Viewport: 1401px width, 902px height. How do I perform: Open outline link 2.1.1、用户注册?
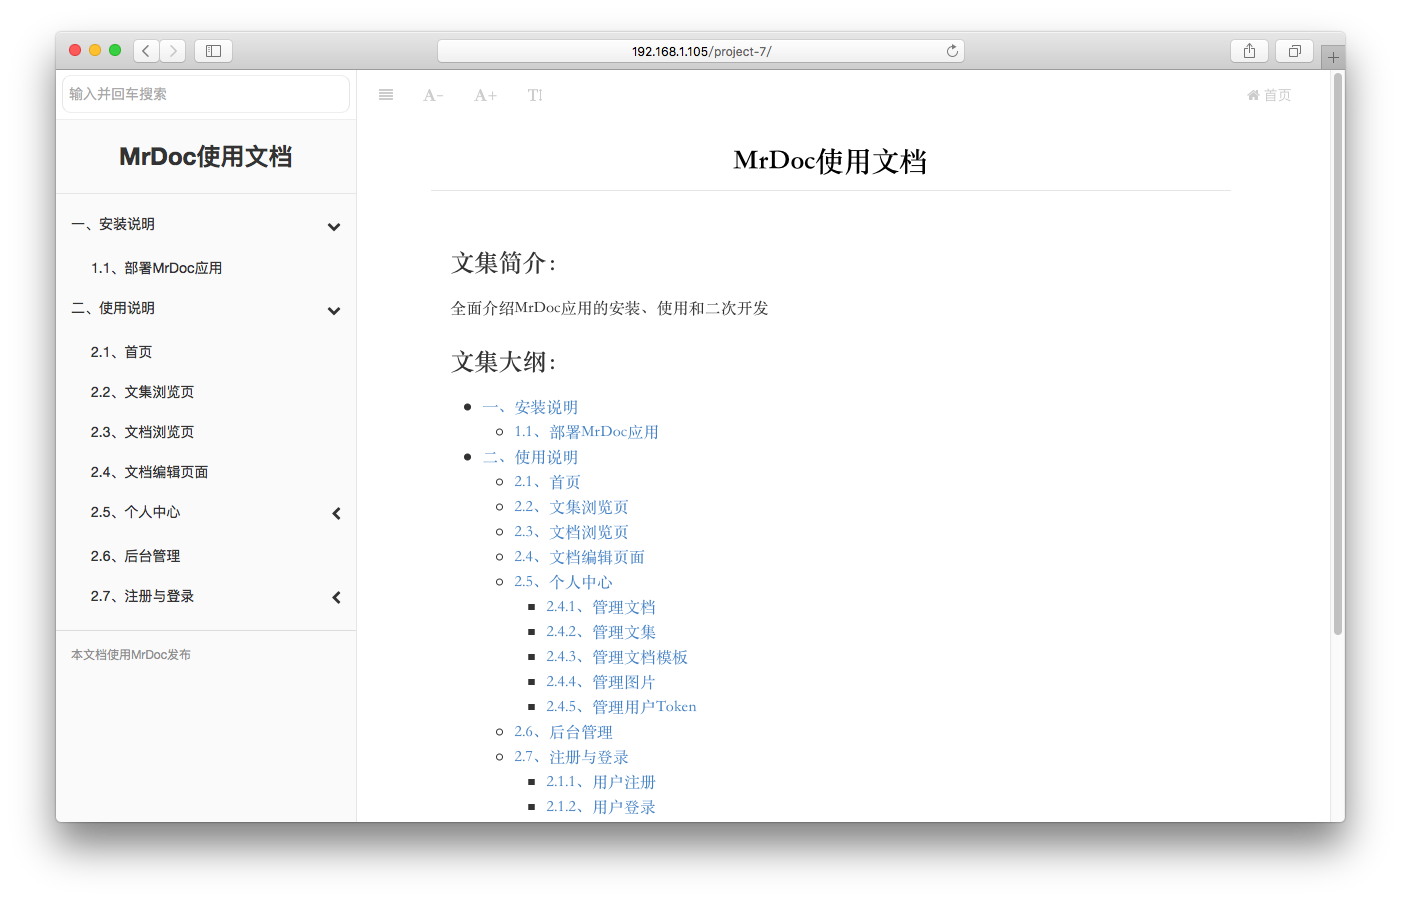(601, 782)
